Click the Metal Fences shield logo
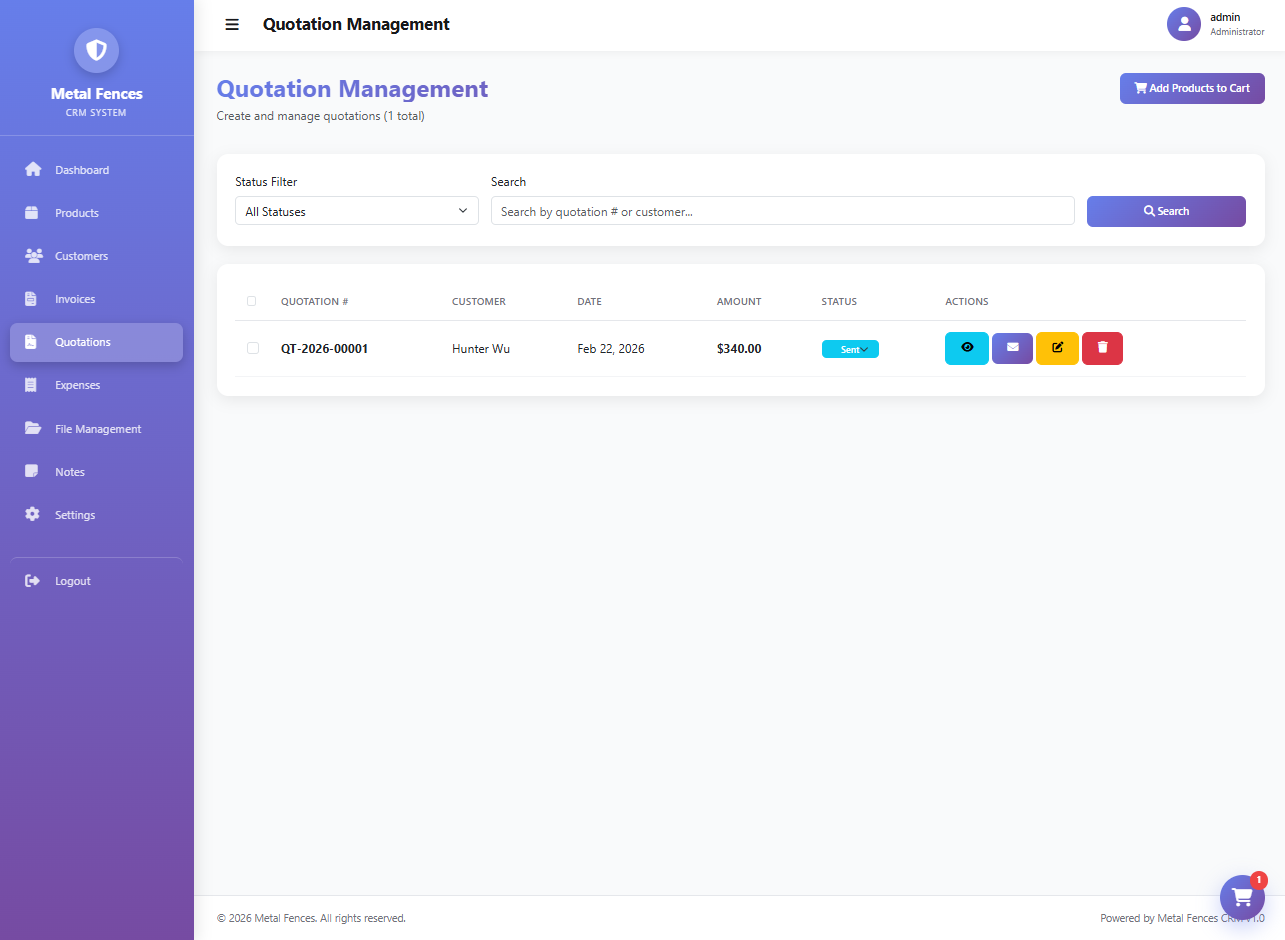Viewport: 1285px width, 940px height. tap(97, 50)
